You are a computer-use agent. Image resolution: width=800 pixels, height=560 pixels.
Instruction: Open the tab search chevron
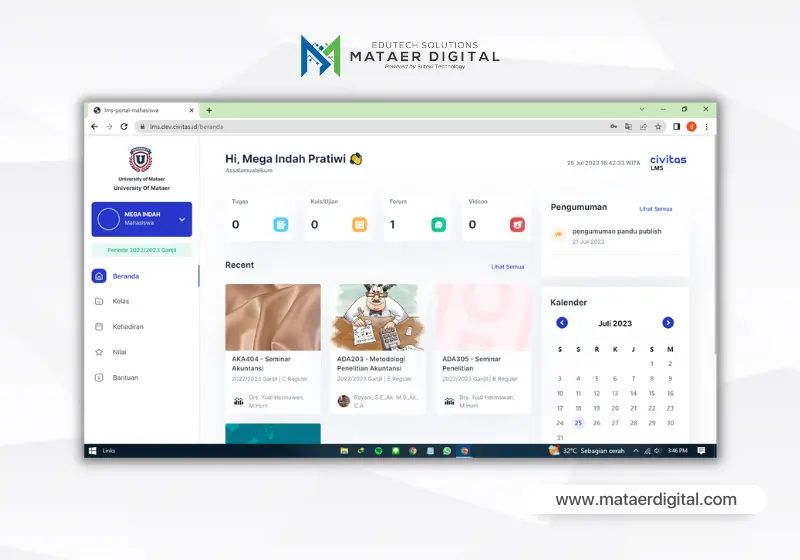coord(642,109)
